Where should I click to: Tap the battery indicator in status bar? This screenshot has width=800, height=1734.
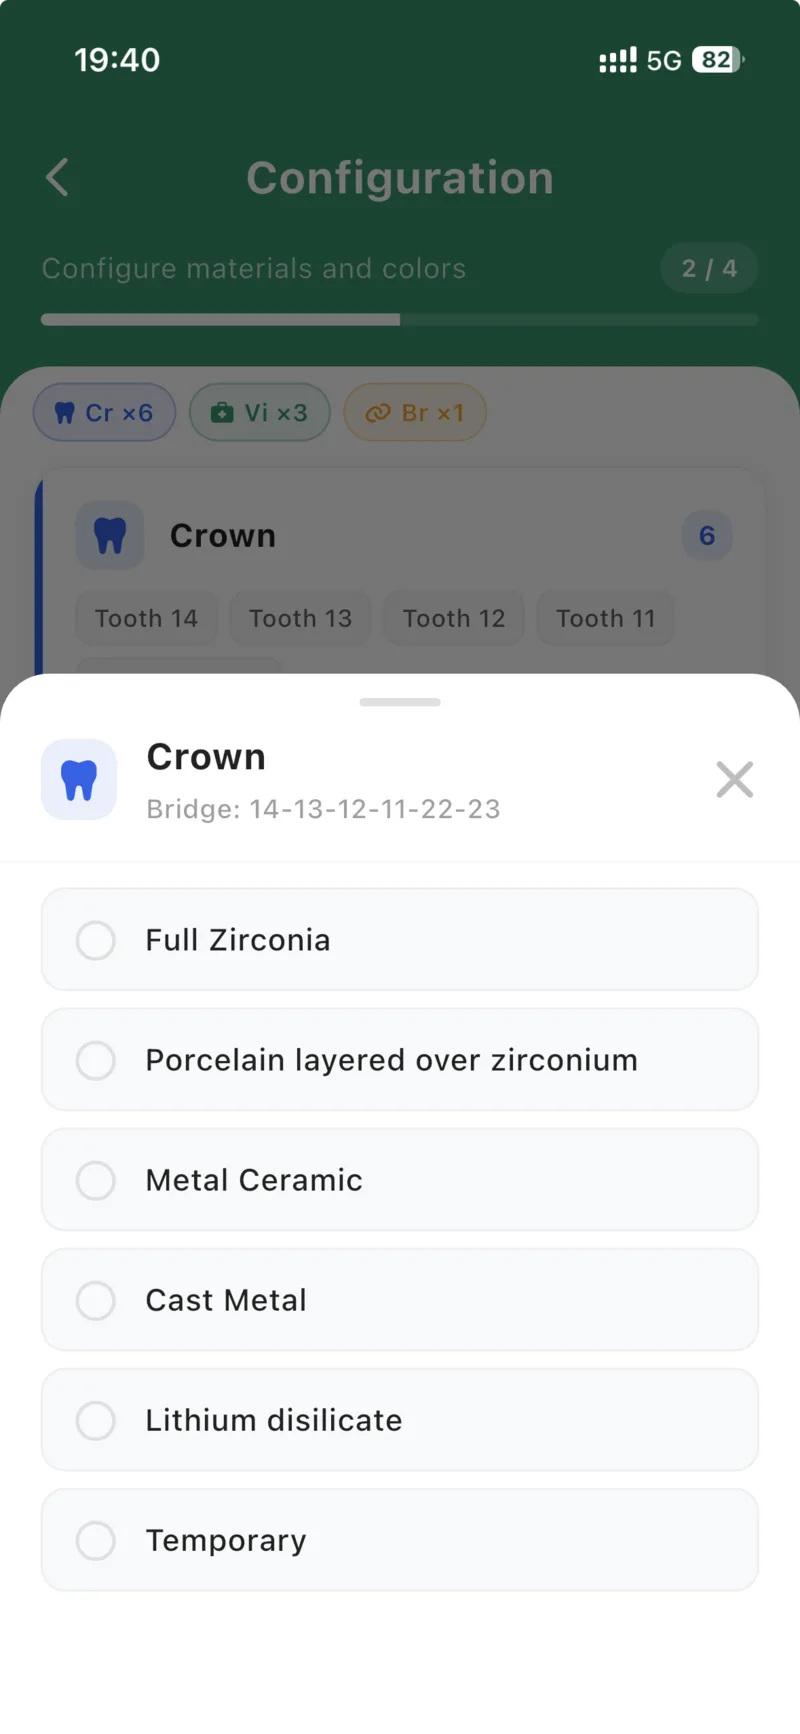pos(718,60)
